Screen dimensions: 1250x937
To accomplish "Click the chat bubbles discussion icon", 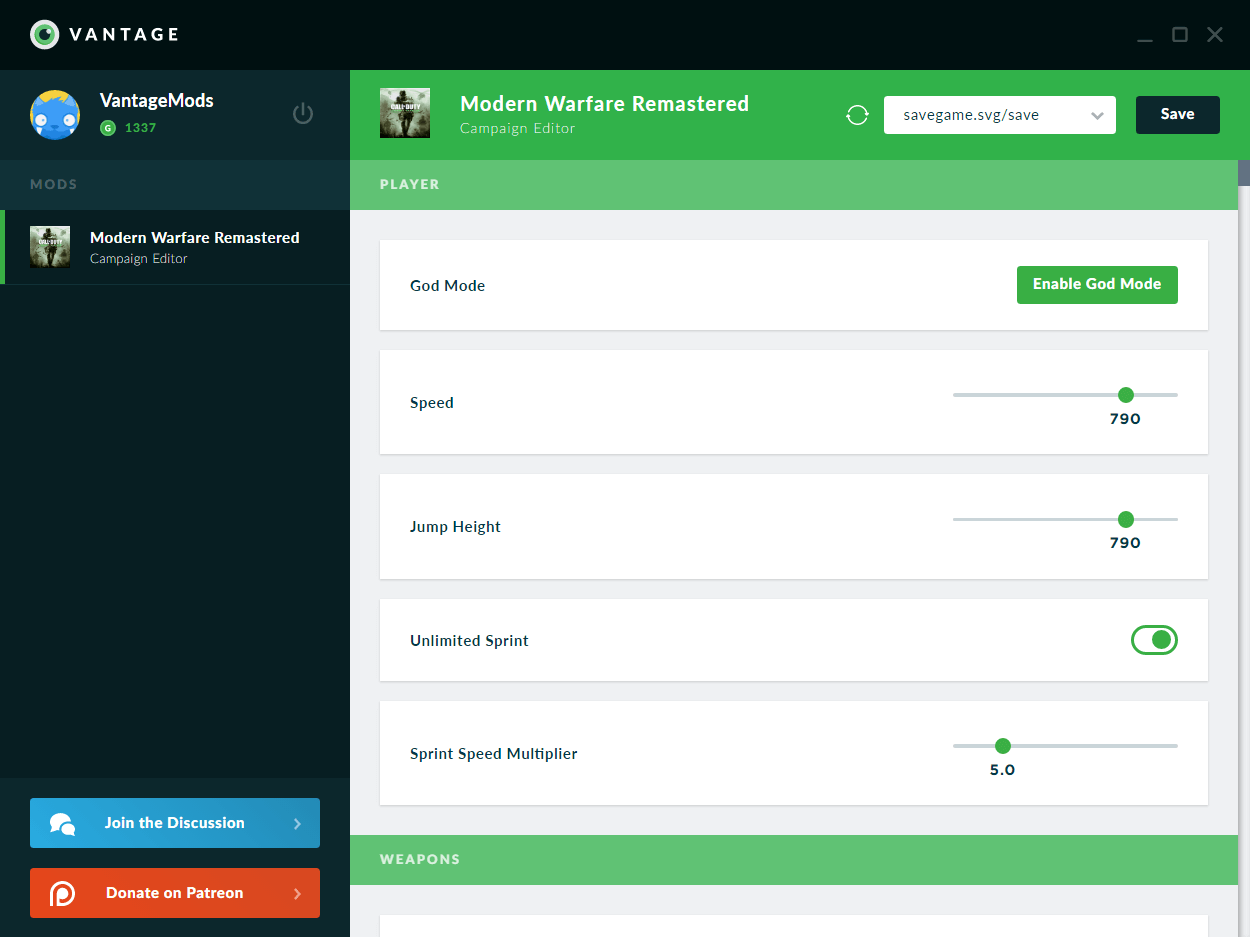I will pyautogui.click(x=62, y=823).
